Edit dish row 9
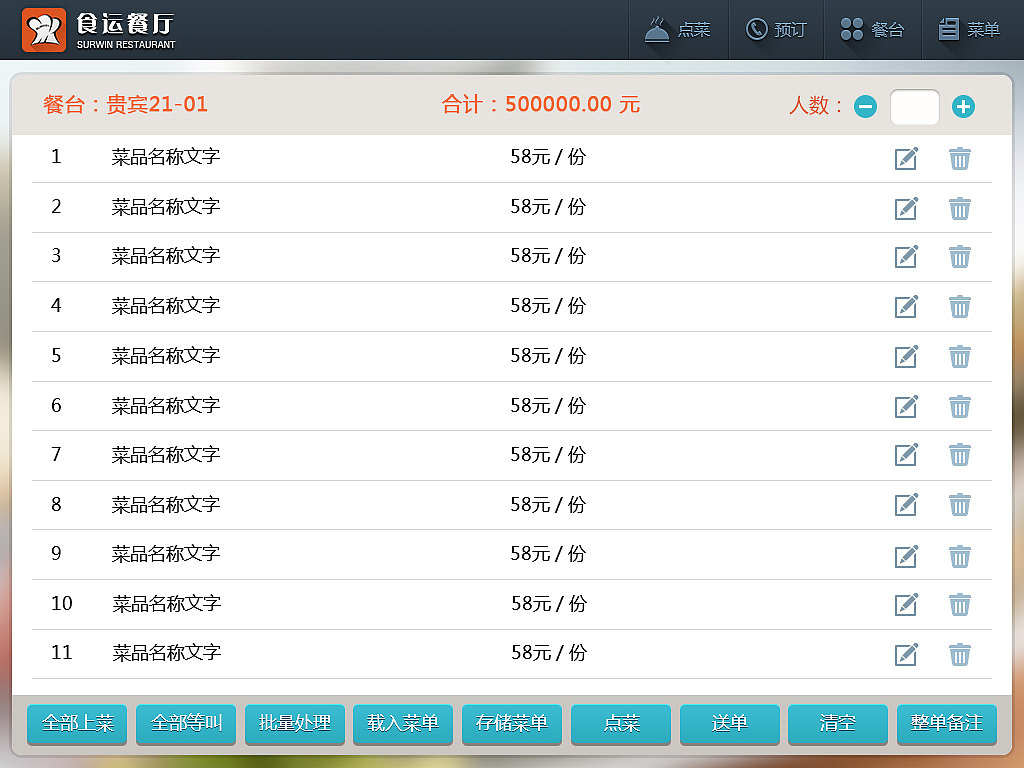 [x=906, y=556]
